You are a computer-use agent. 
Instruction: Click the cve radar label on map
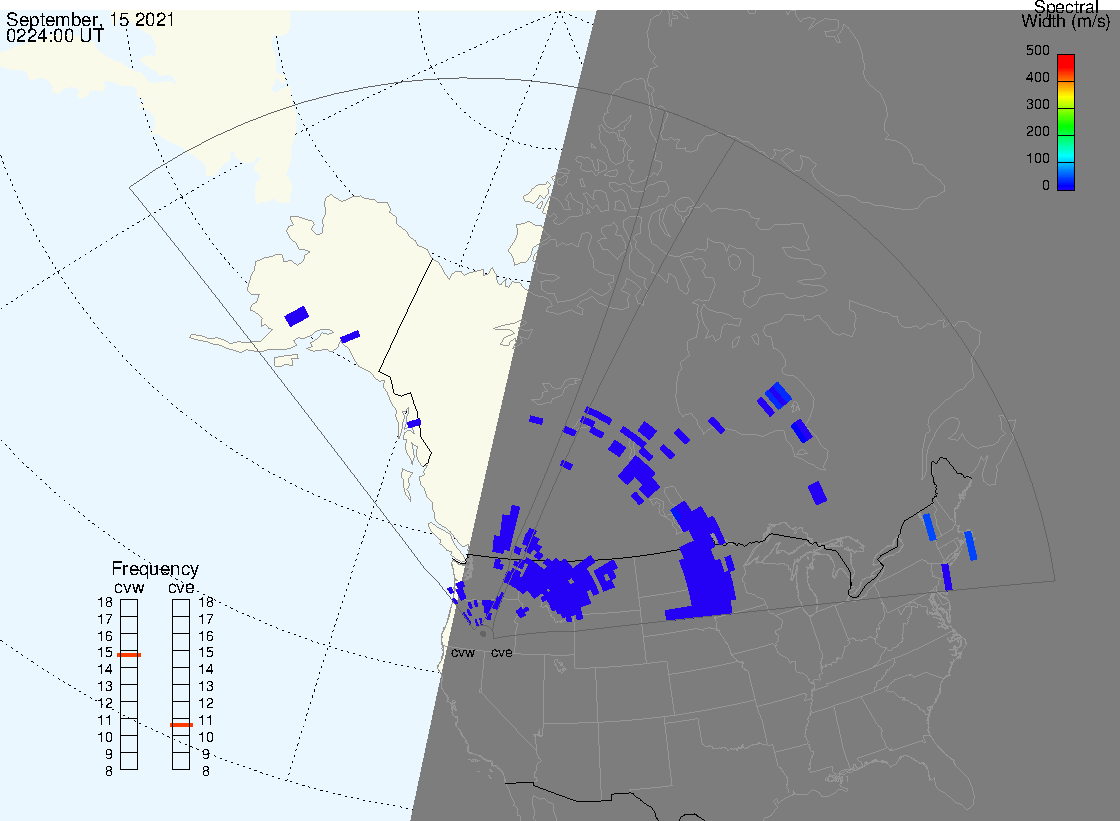coord(501,653)
